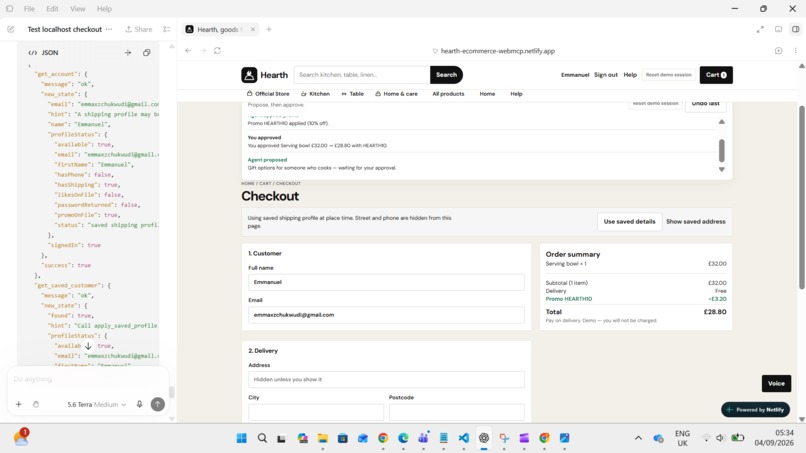Viewport: 806px width, 453px height.
Task: Click the Powered by Netlify badge
Action: [x=756, y=409]
